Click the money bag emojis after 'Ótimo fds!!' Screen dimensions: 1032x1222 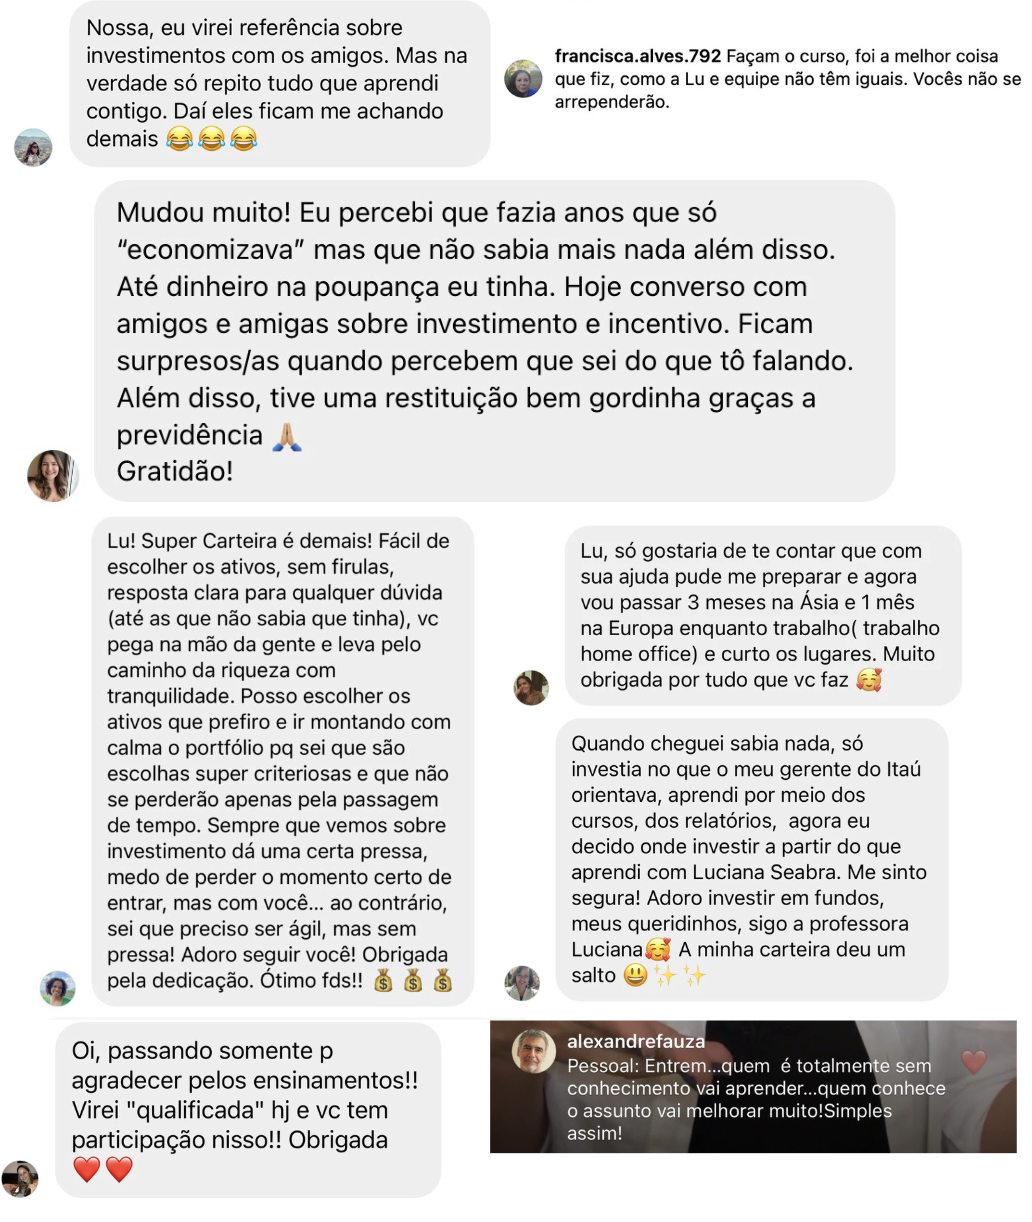[x=413, y=981]
